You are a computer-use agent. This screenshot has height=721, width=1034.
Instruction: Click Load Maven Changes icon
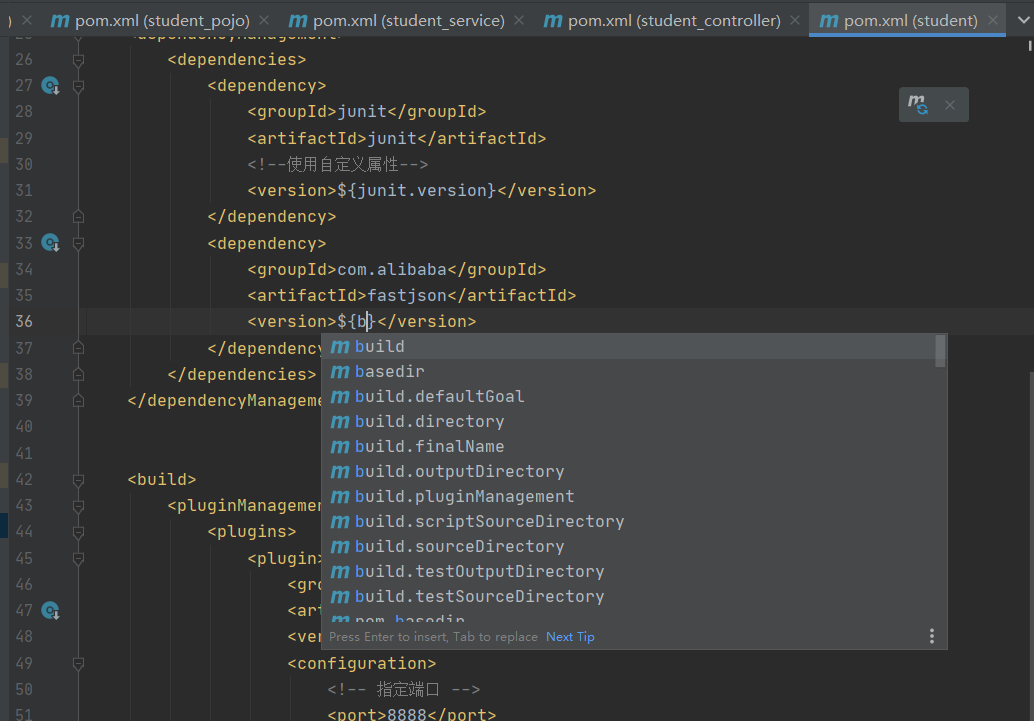pyautogui.click(x=918, y=105)
